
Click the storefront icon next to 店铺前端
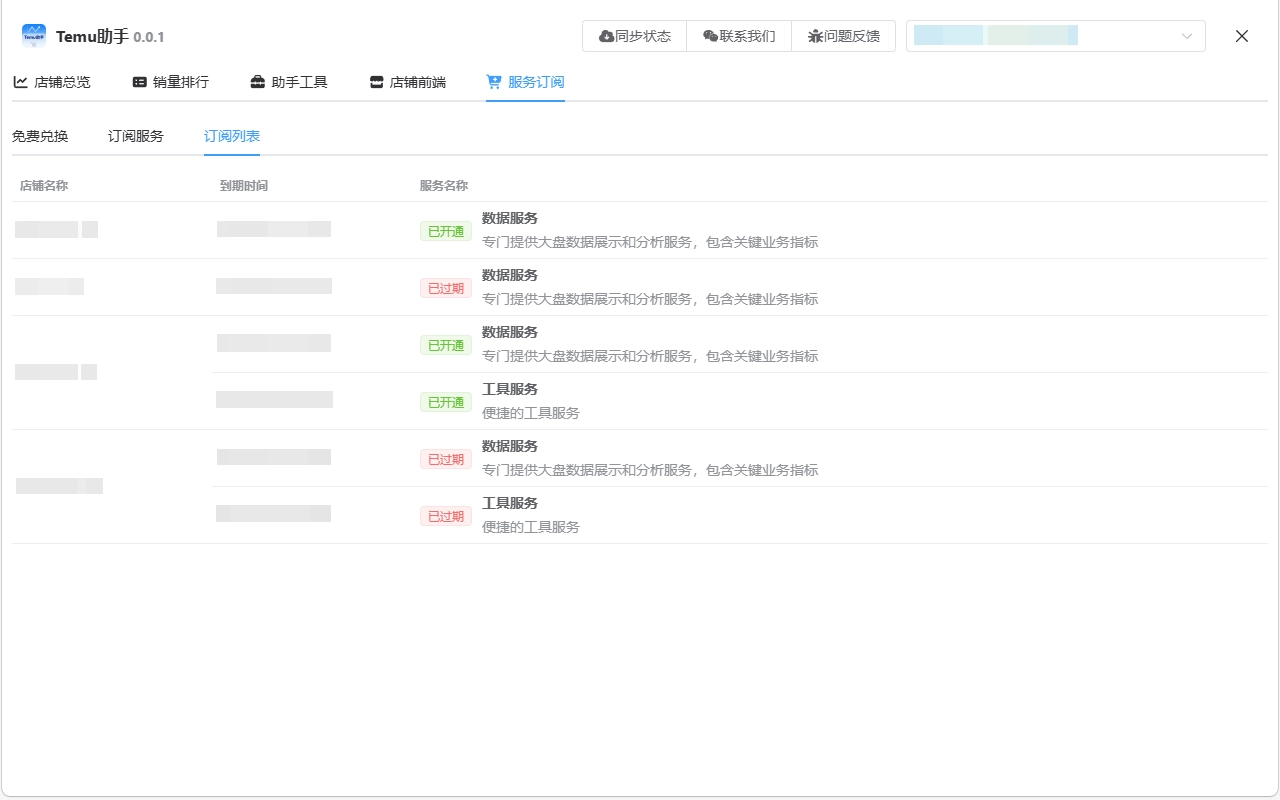375,82
